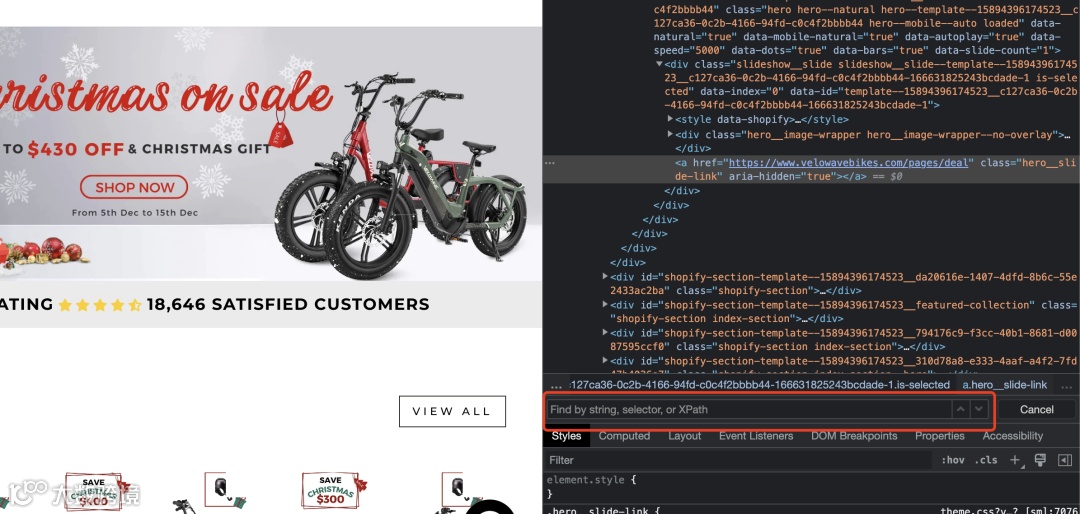Toggle the .cls element classes panel
1080x514 pixels.
tap(988, 460)
